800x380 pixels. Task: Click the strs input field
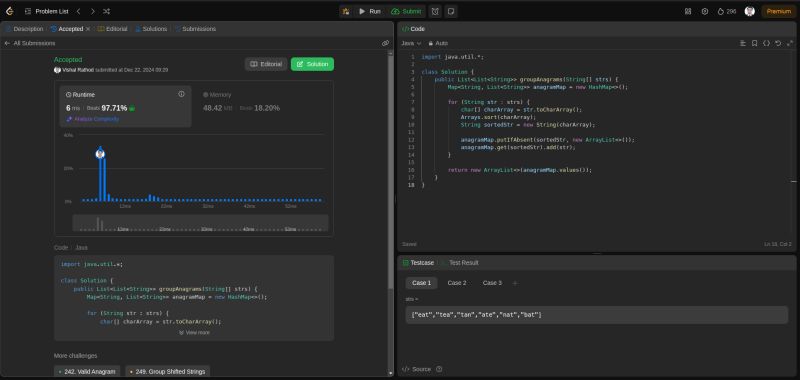tap(597, 315)
